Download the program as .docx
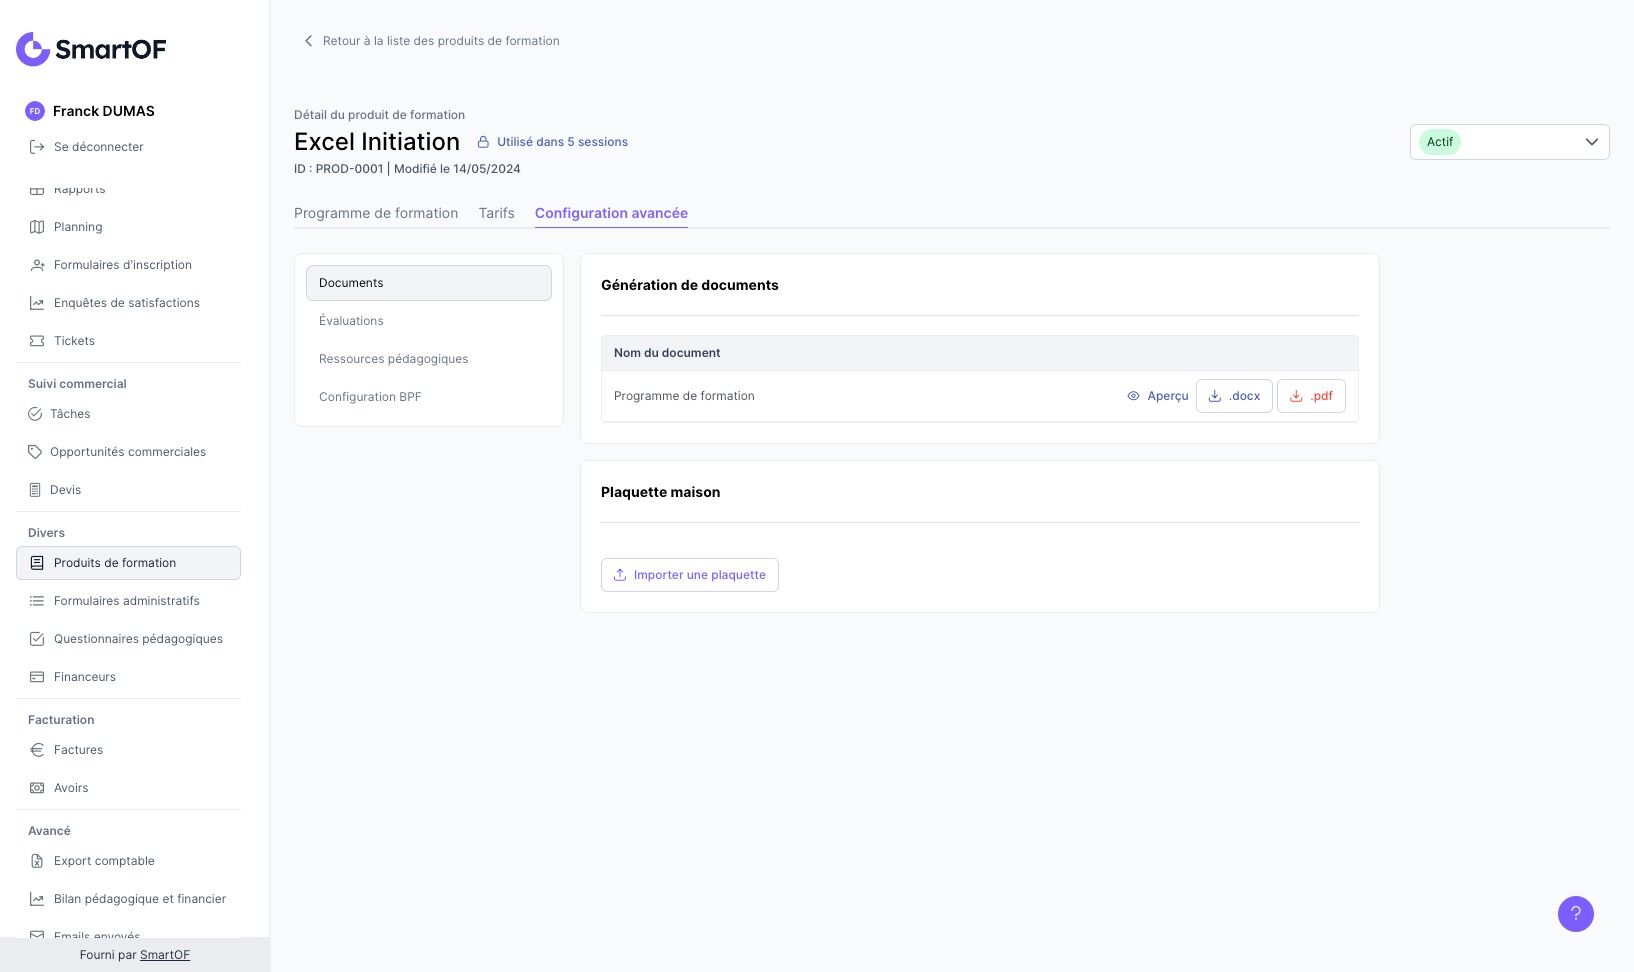Image resolution: width=1634 pixels, height=972 pixels. click(1234, 396)
